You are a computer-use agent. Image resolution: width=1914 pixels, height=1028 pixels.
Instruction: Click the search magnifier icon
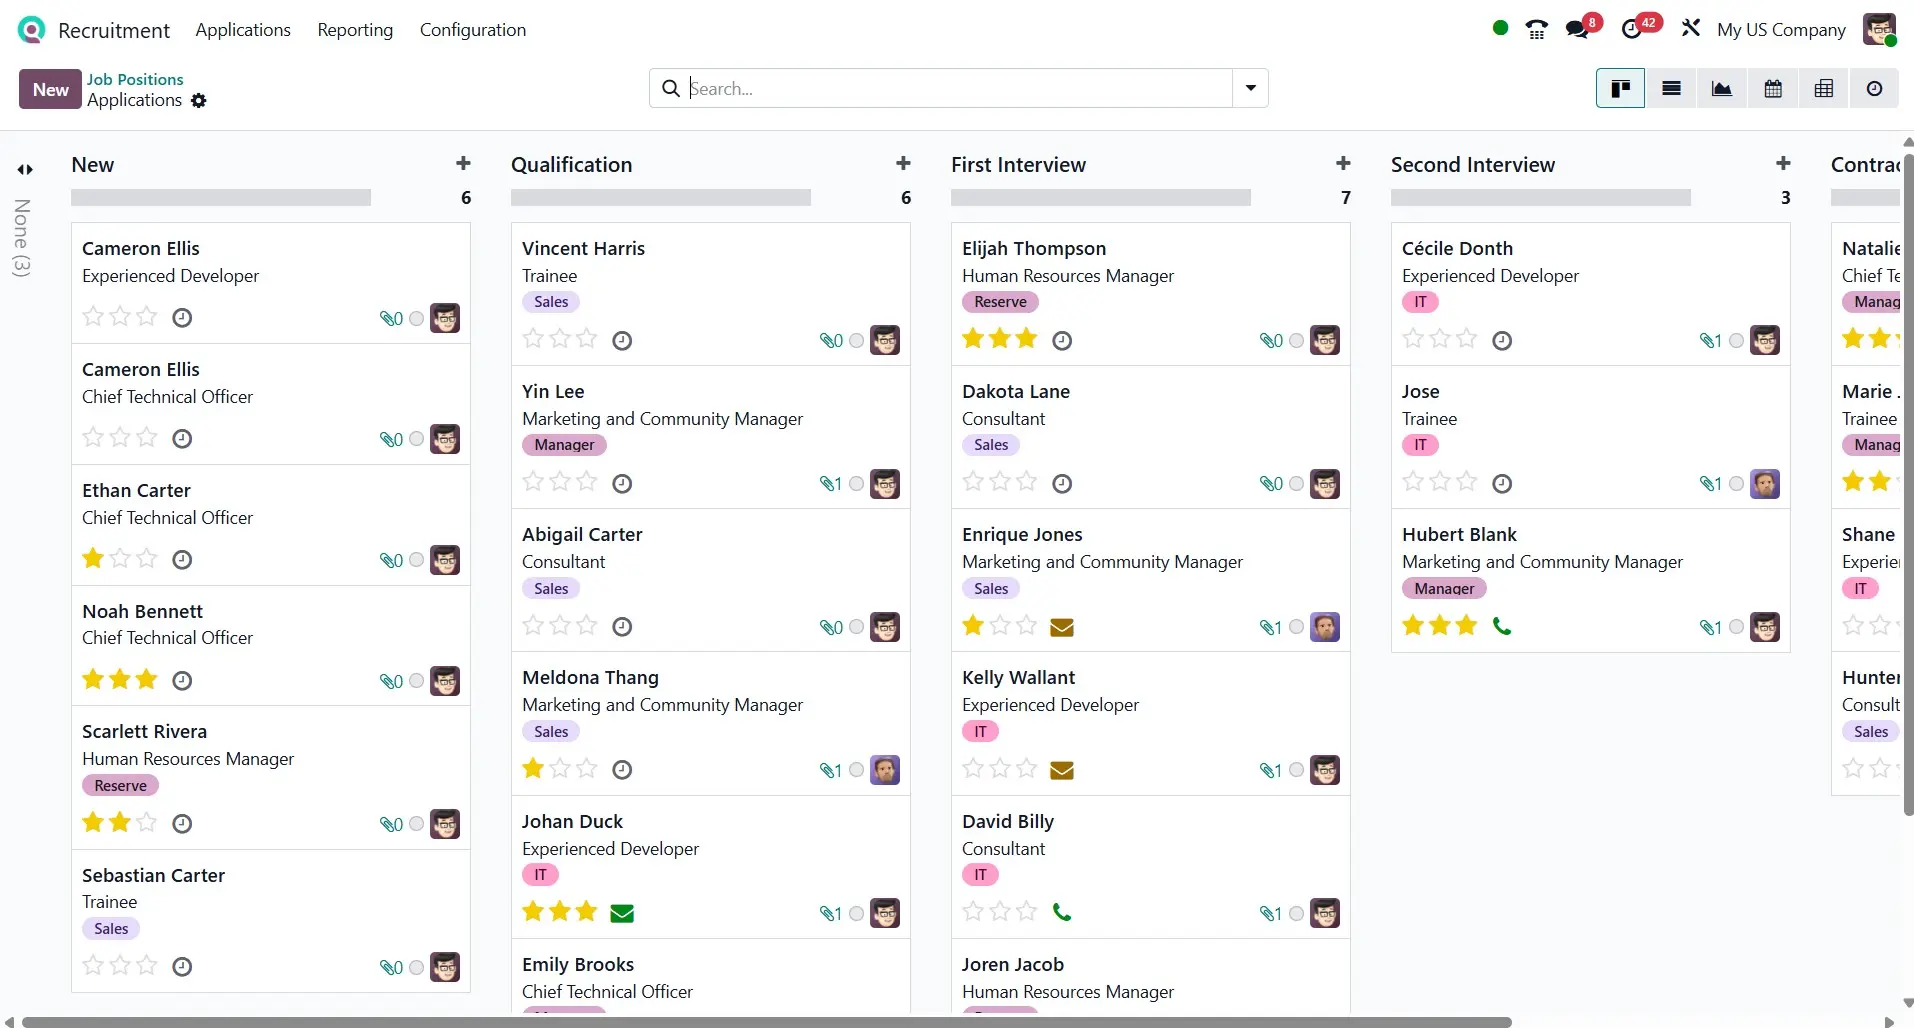pyautogui.click(x=671, y=88)
